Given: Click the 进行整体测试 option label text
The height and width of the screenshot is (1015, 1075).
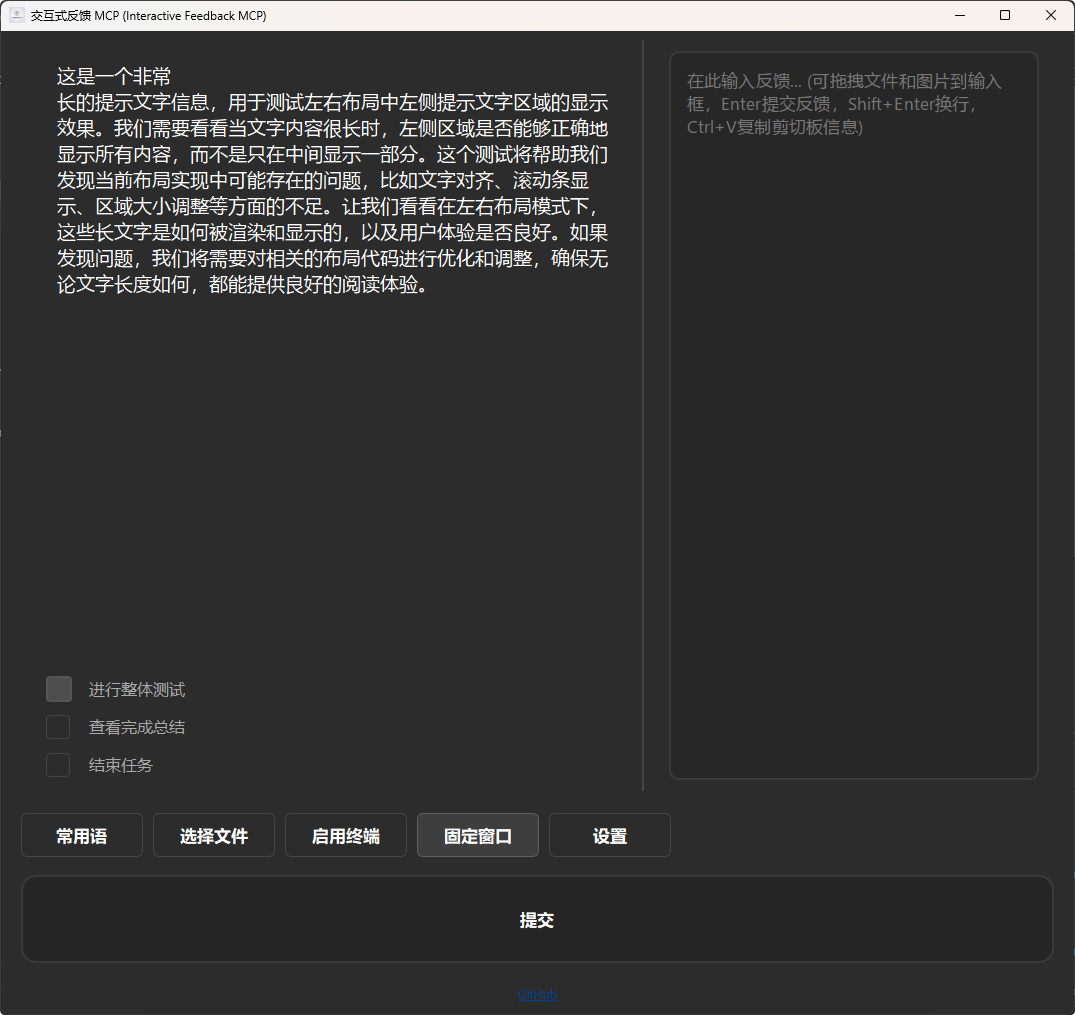Looking at the screenshot, I should coord(137,690).
